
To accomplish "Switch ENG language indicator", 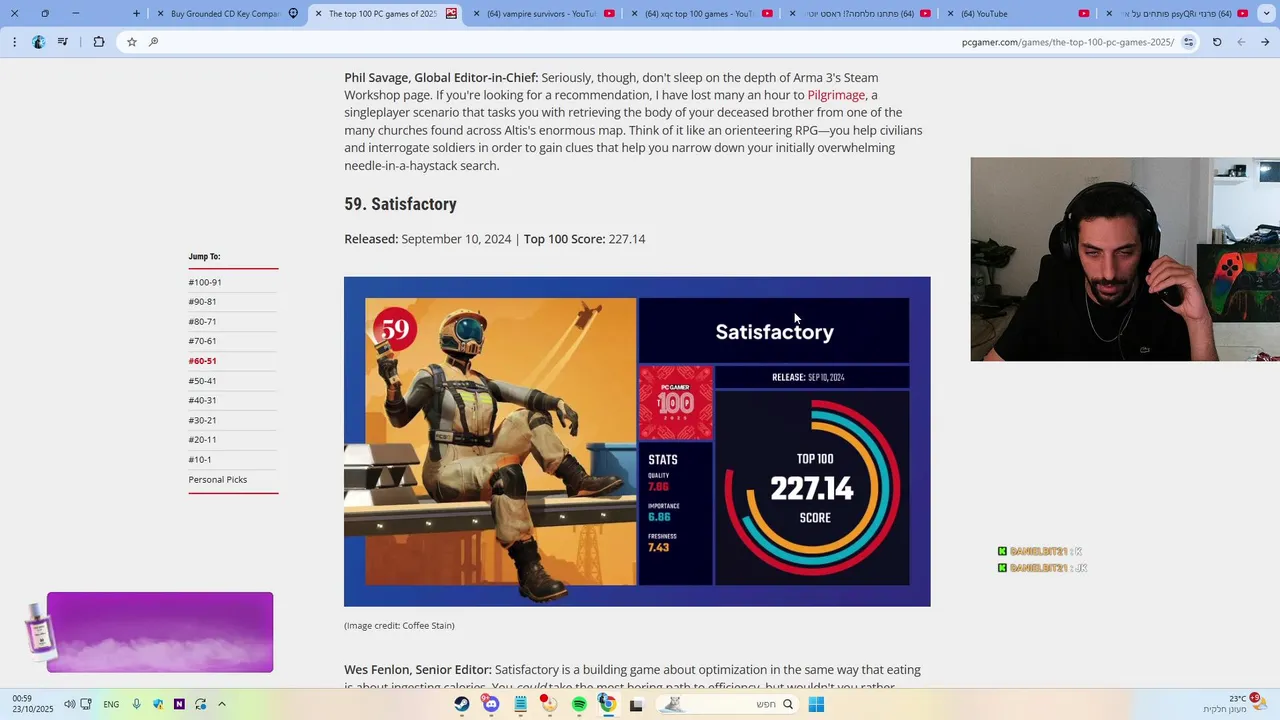I will 111,704.
